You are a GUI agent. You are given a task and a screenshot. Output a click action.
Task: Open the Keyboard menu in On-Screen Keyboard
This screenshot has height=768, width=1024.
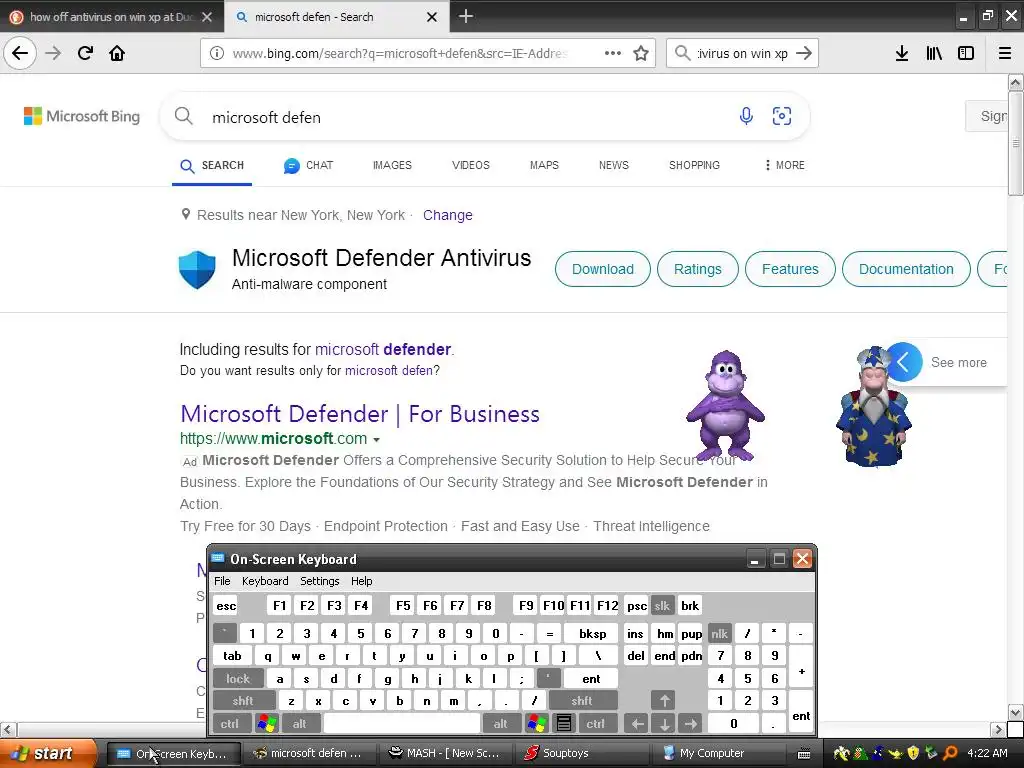tap(264, 581)
